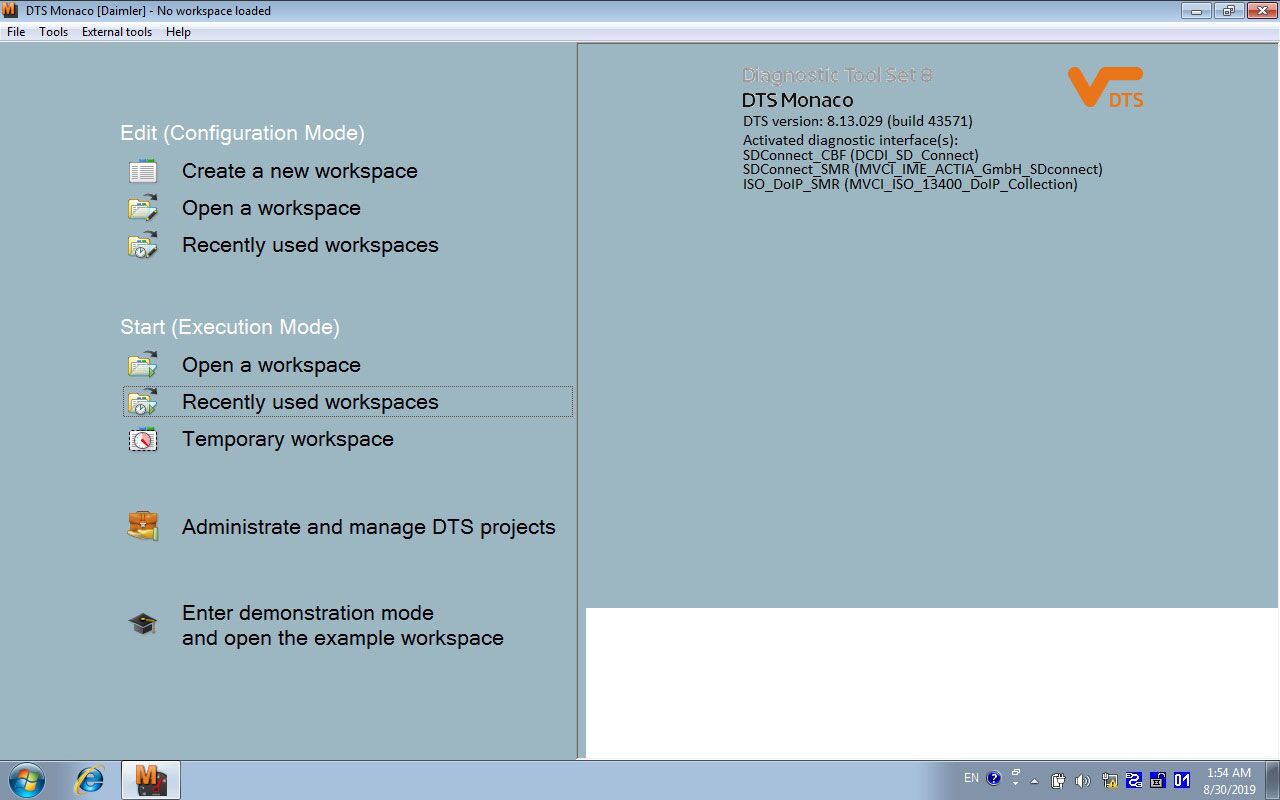Click the graduation cap demonstration mode icon
The width and height of the screenshot is (1280, 800).
pos(143,625)
